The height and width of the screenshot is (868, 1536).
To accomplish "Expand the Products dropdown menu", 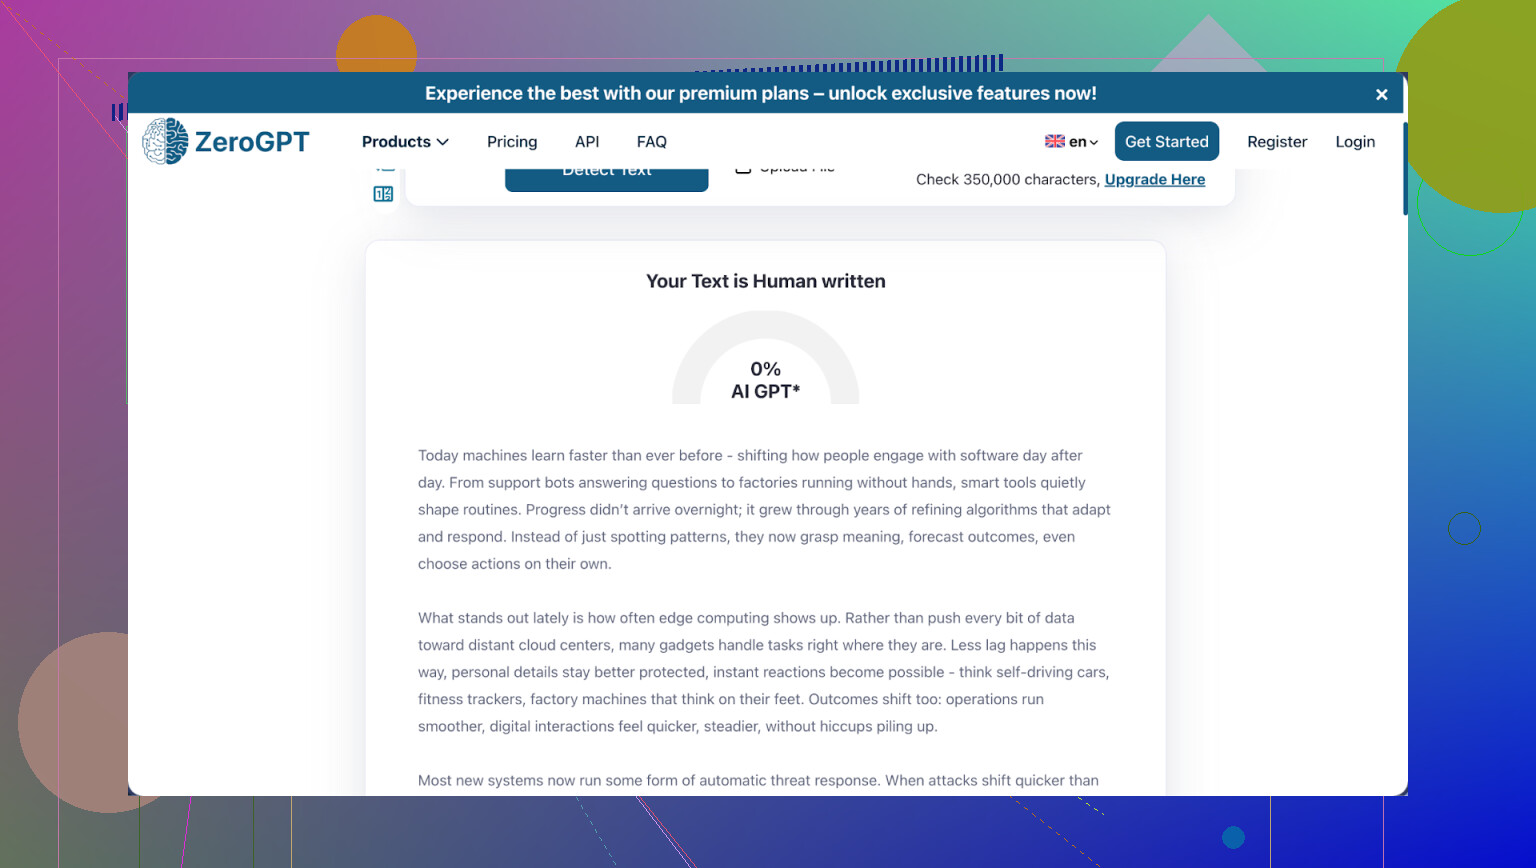I will tap(405, 142).
